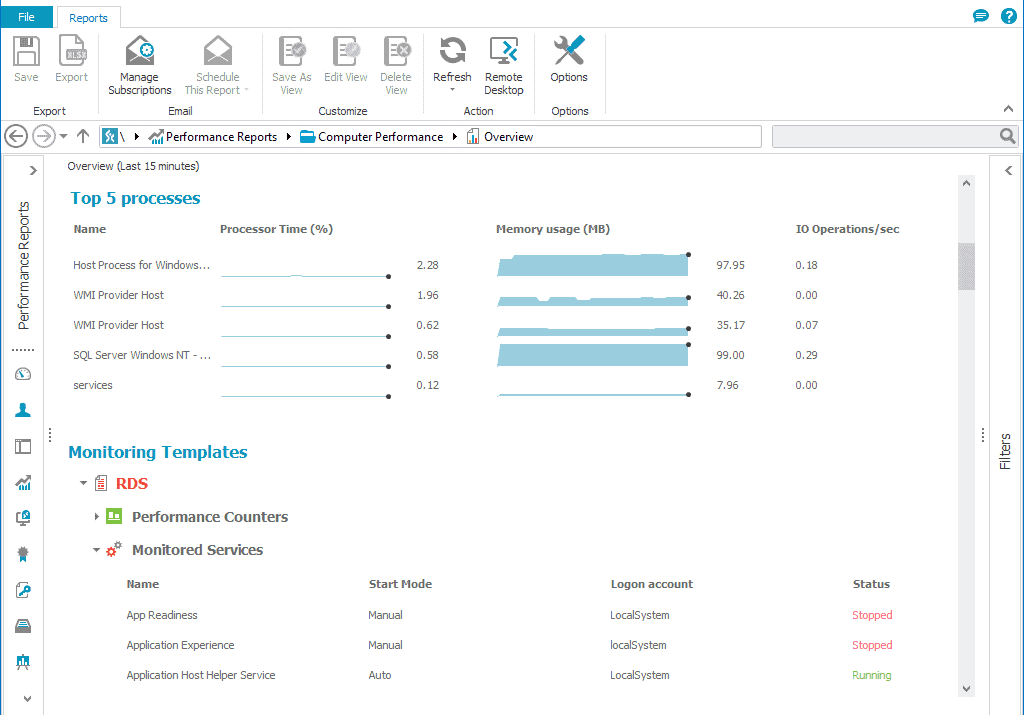Select the Application Experience service

[x=180, y=645]
